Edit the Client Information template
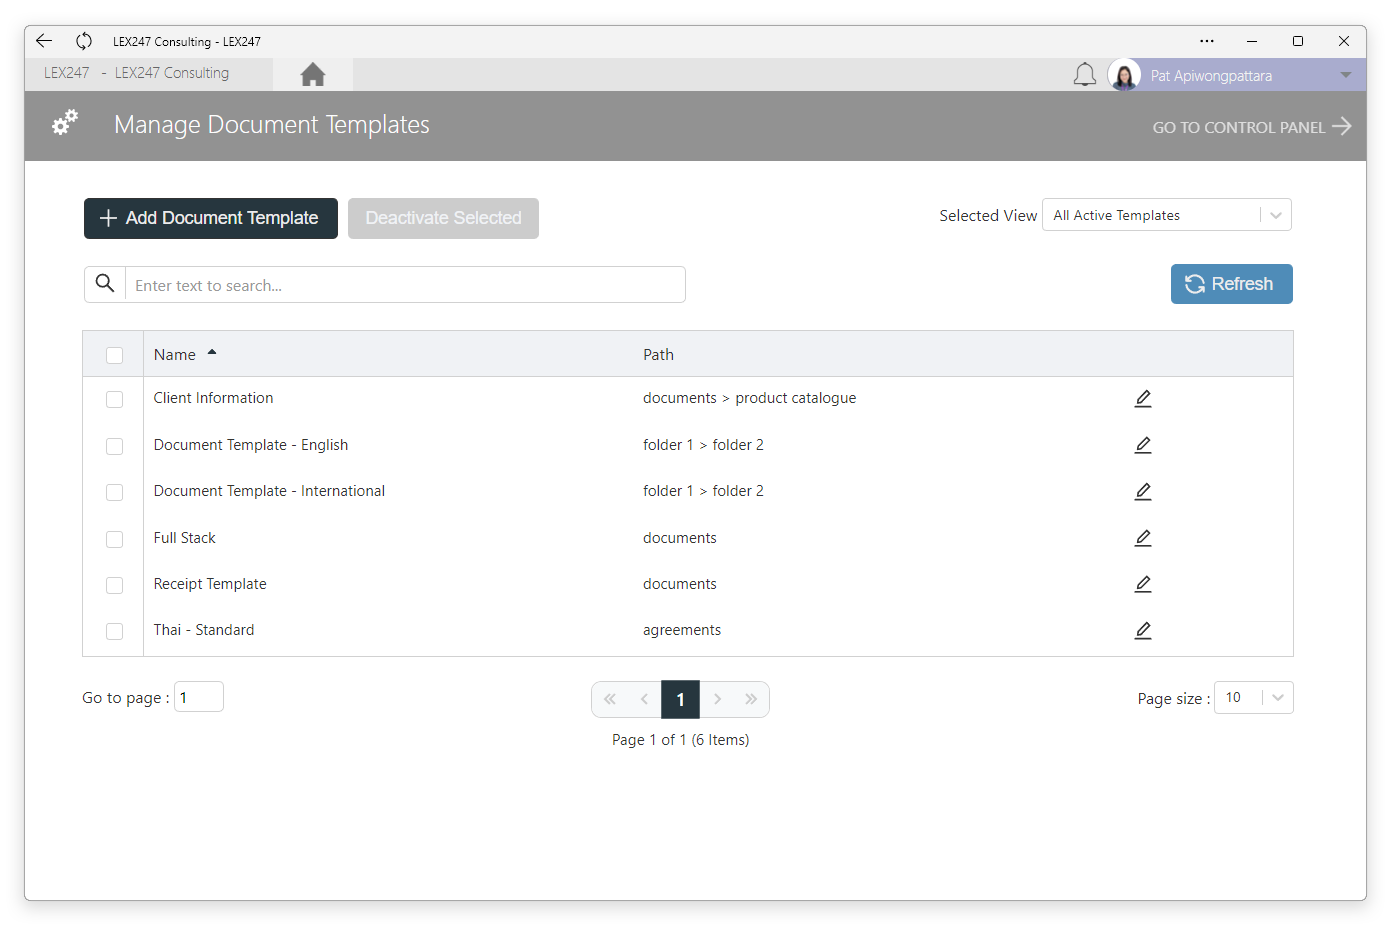 1143,399
